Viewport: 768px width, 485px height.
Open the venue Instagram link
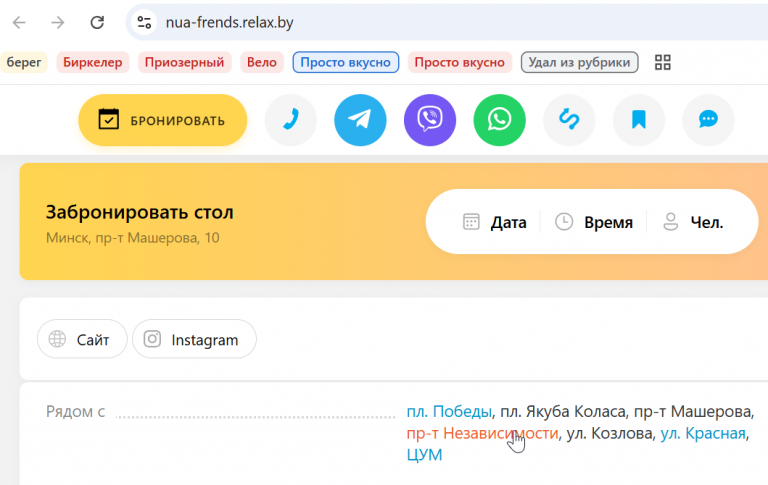coord(194,339)
